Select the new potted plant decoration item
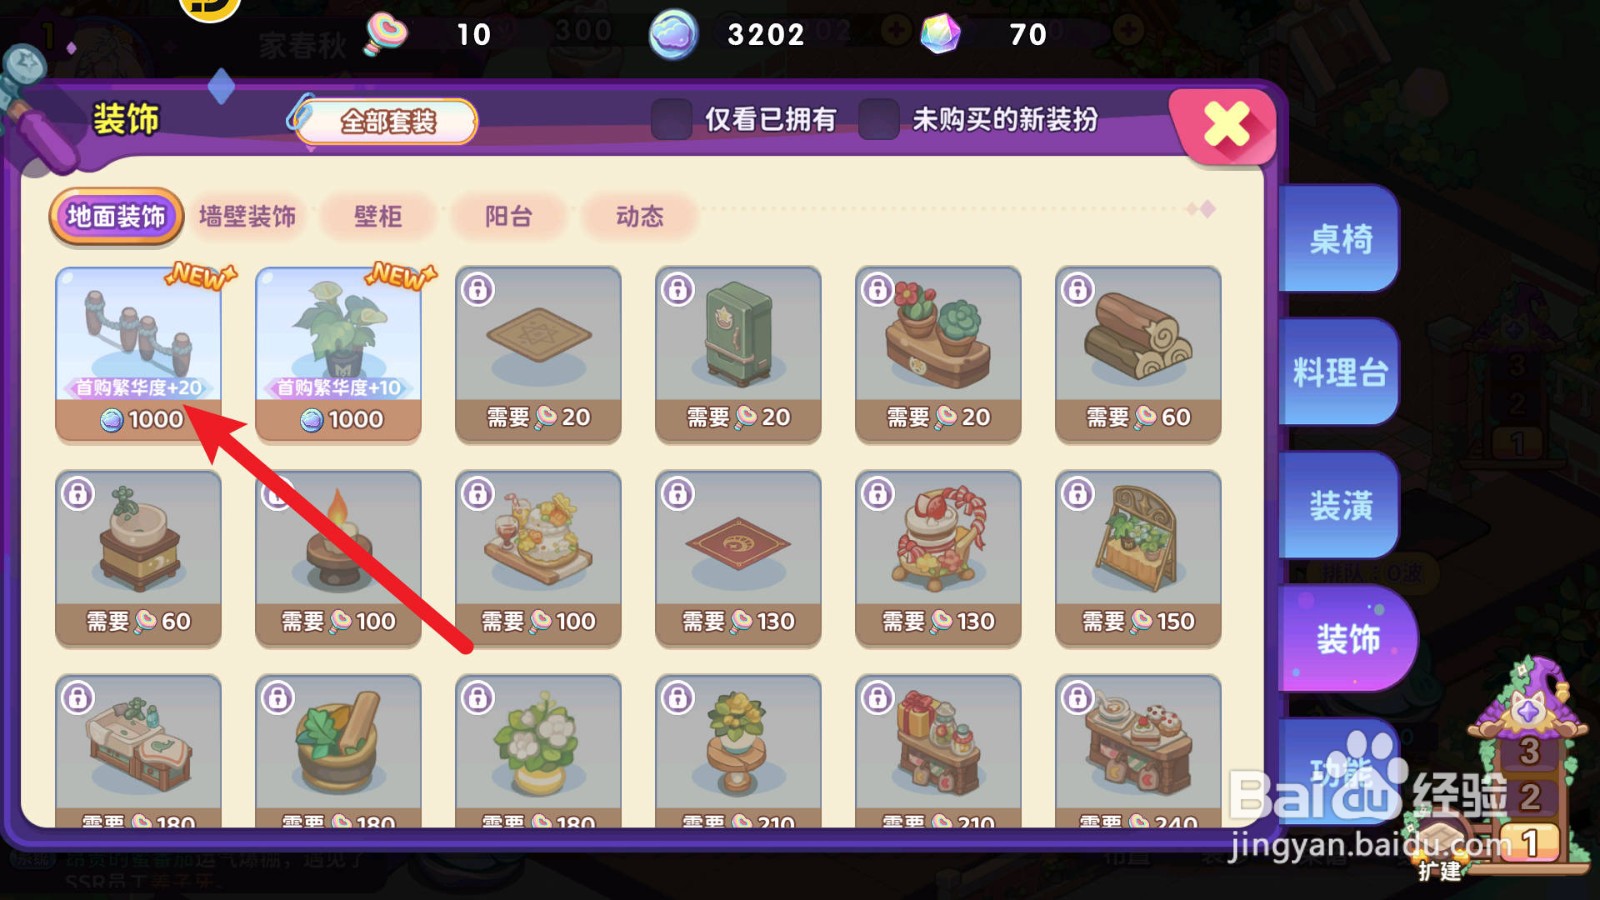The width and height of the screenshot is (1600, 900). (x=338, y=354)
